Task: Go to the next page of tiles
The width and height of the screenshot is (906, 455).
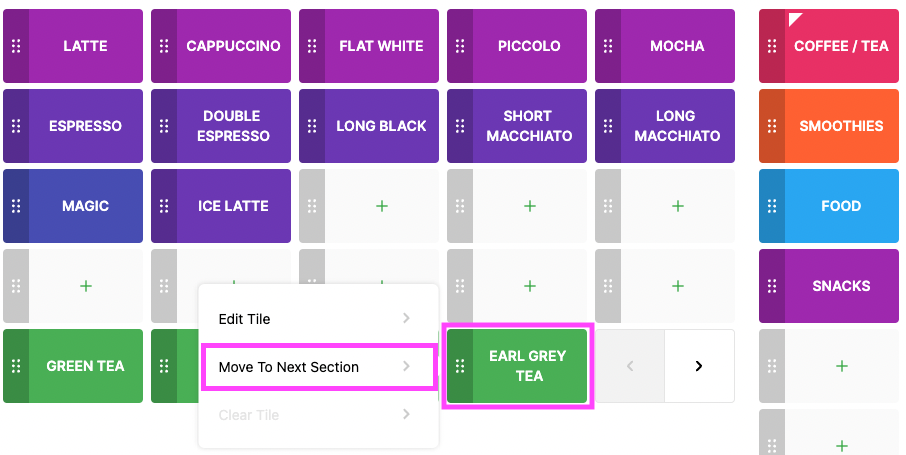Action: pos(699,366)
